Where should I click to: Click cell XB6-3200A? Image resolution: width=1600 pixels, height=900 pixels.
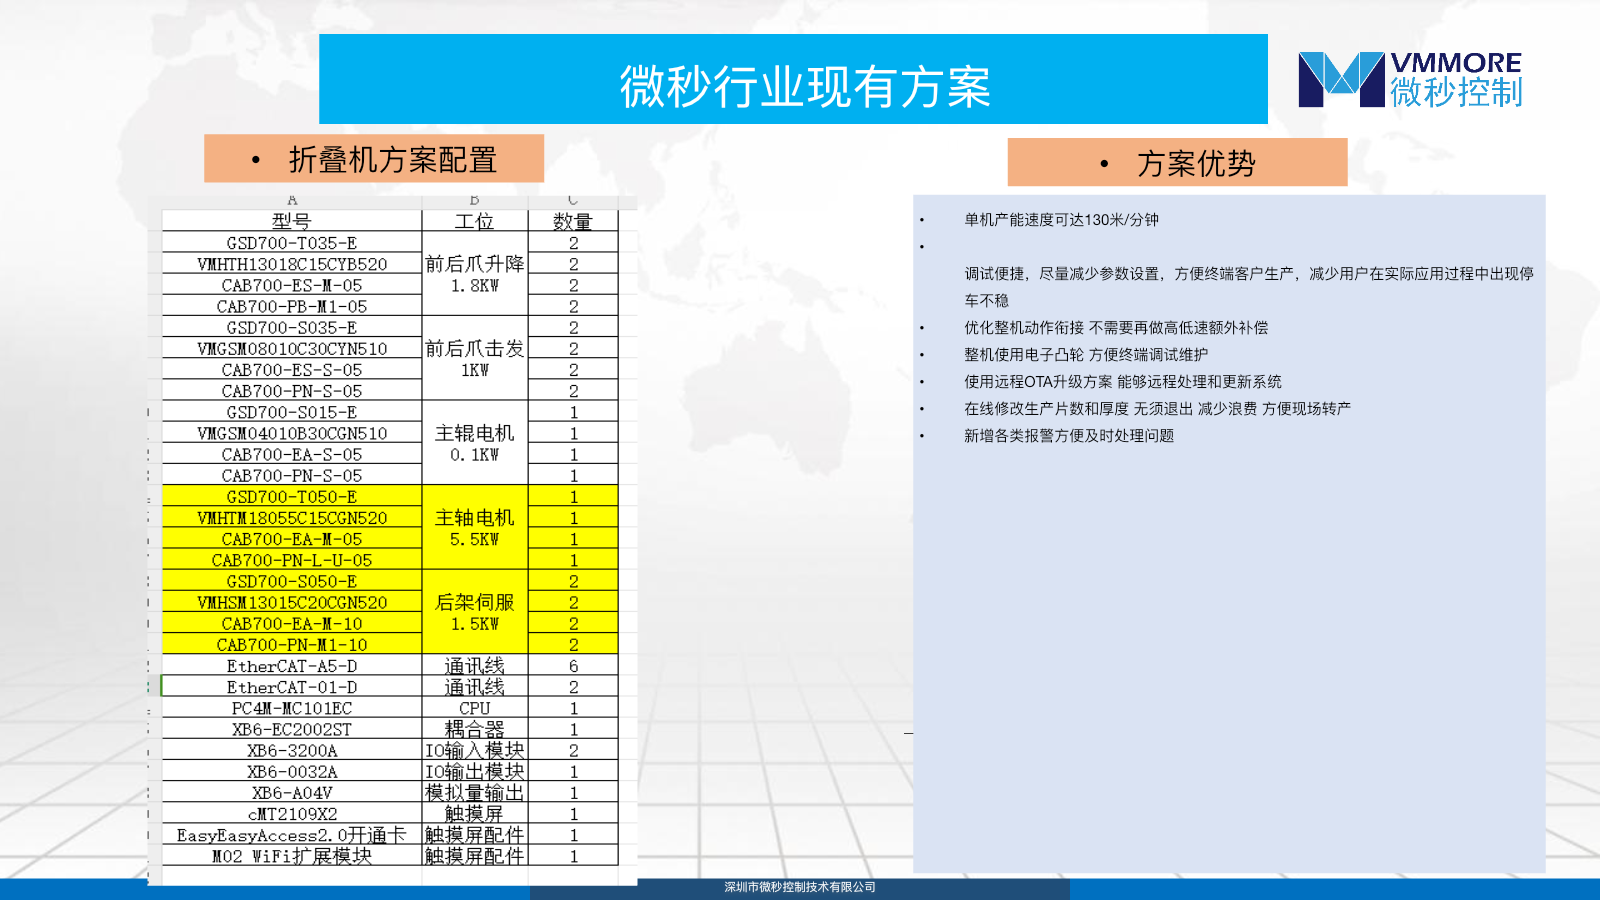[292, 750]
